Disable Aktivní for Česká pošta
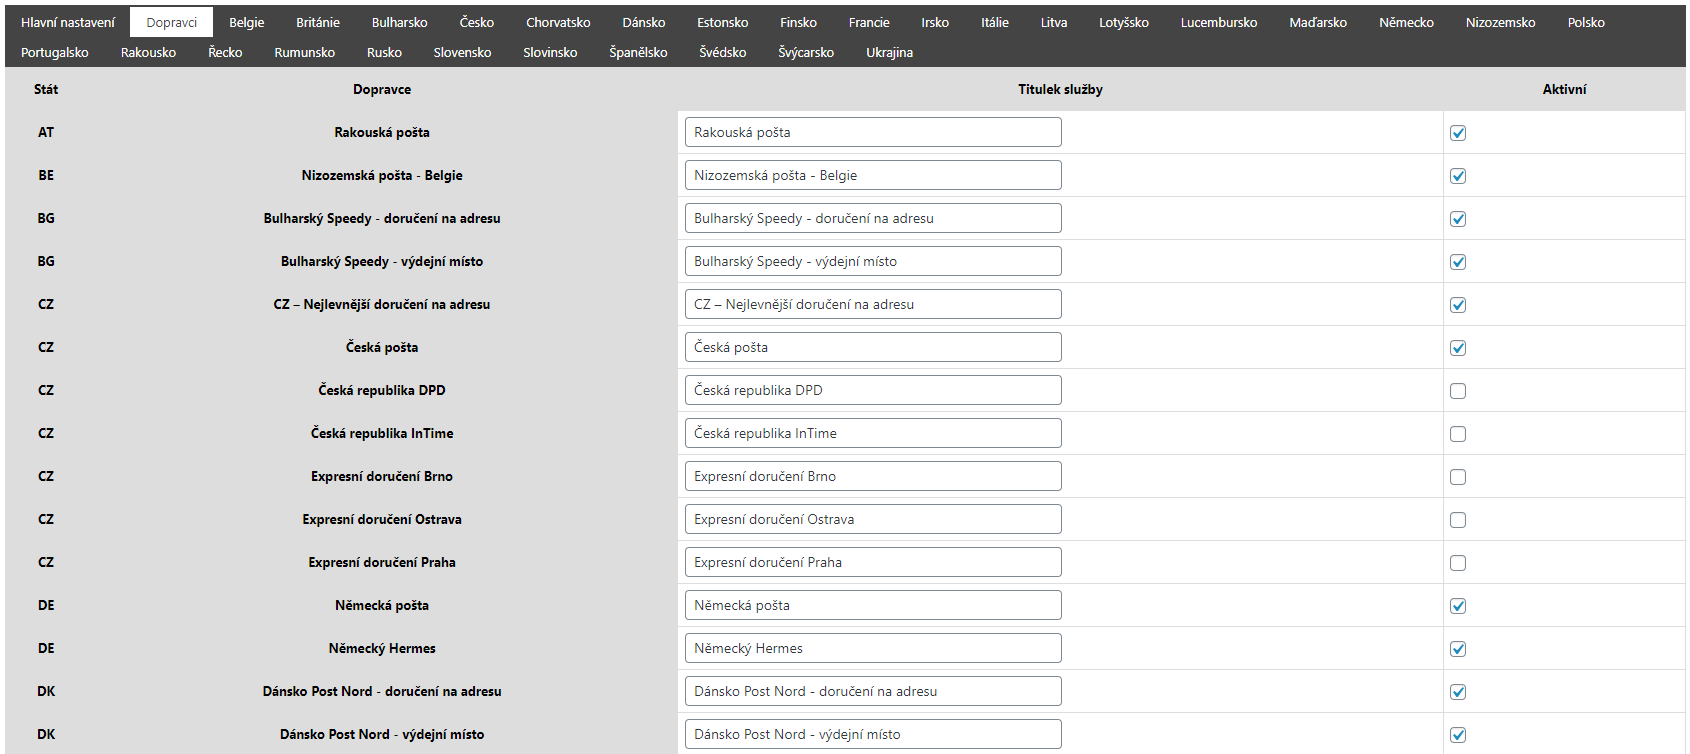Screen dimensions: 1690x754 coord(1458,348)
